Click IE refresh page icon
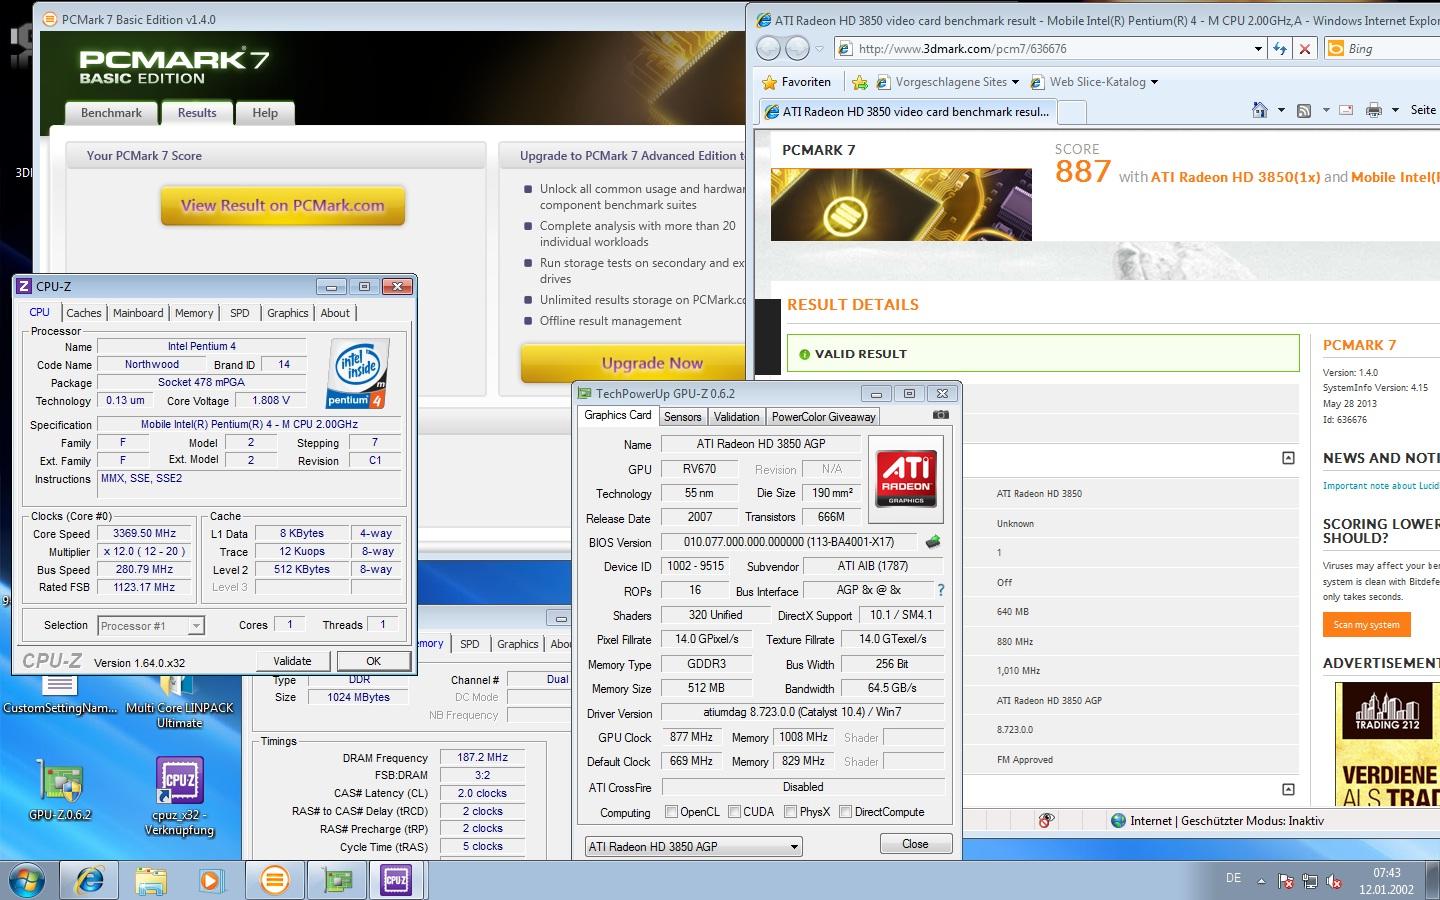Viewport: 1440px width, 900px height. pos(1280,48)
